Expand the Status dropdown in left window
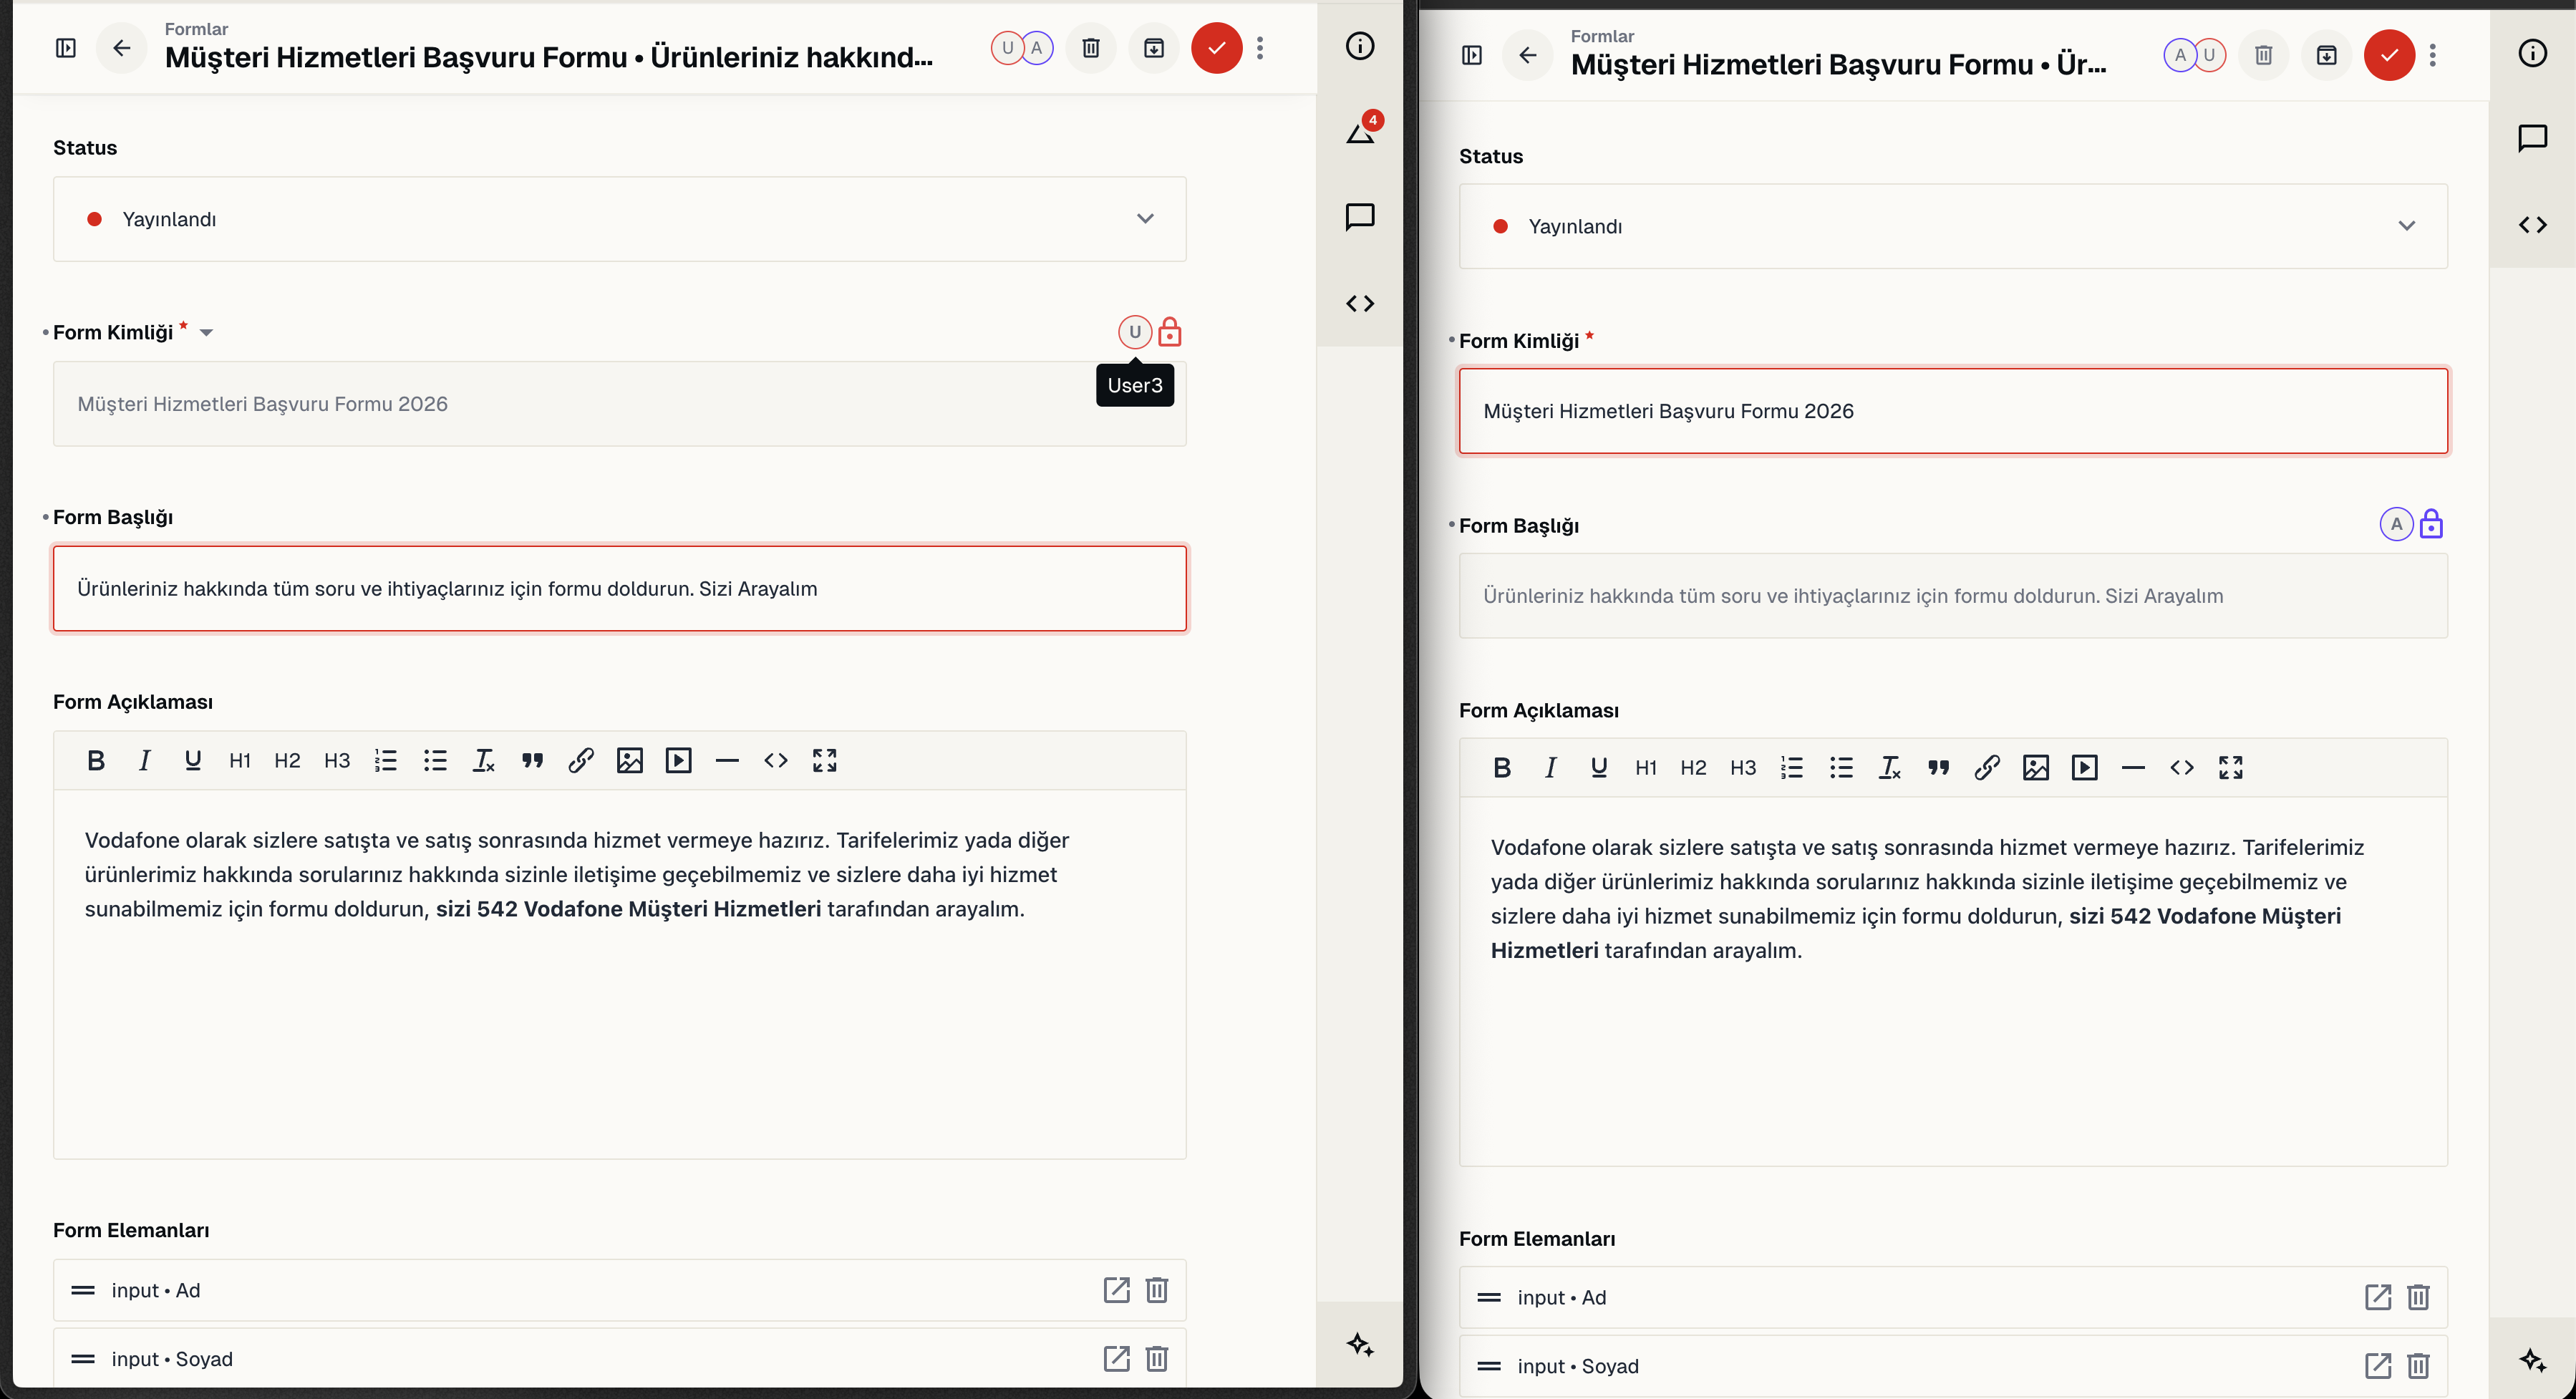This screenshot has height=1399, width=2576. pos(619,219)
